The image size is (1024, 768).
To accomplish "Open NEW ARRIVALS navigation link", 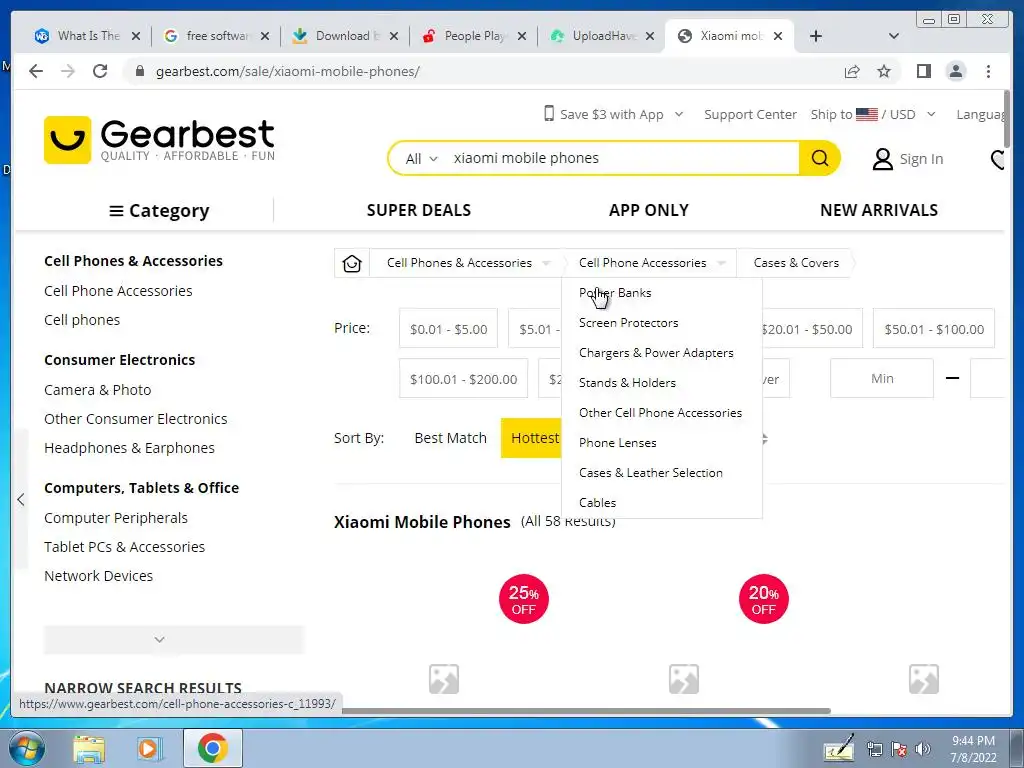I will point(879,210).
